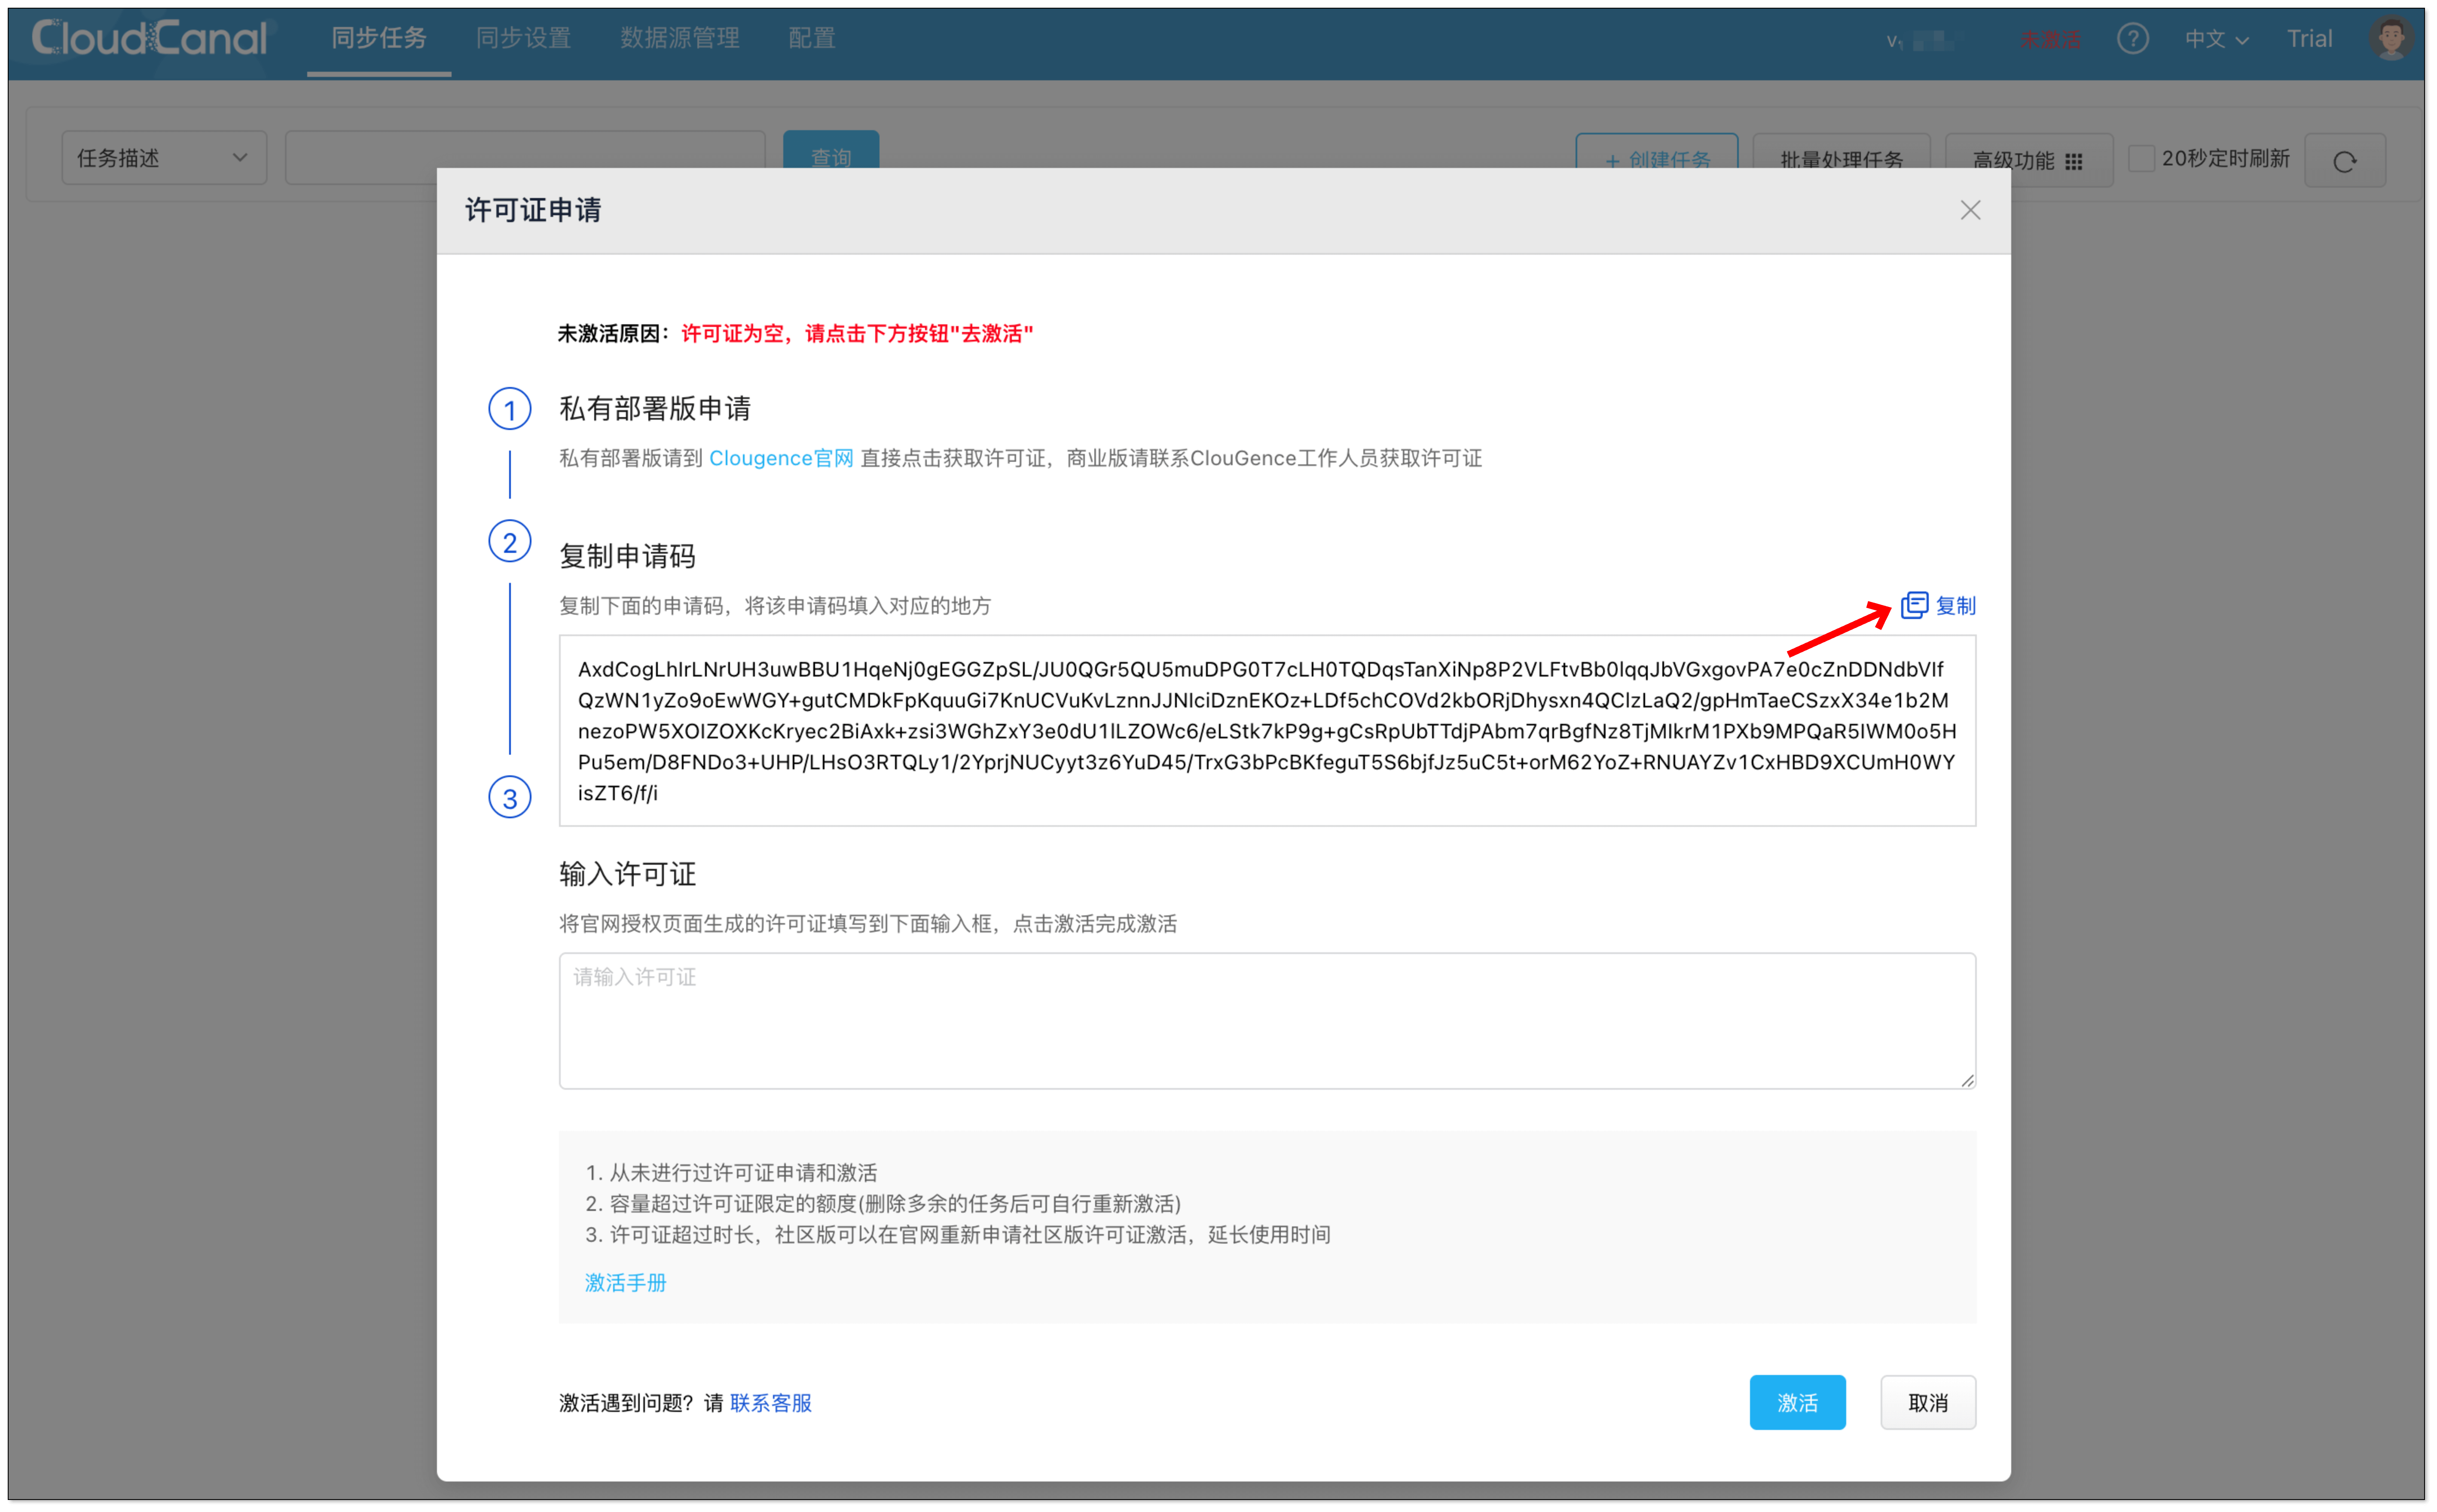The image size is (2437, 1512).
Task: Toggle the 20秒定时刷新 checkbox
Action: click(x=2140, y=159)
